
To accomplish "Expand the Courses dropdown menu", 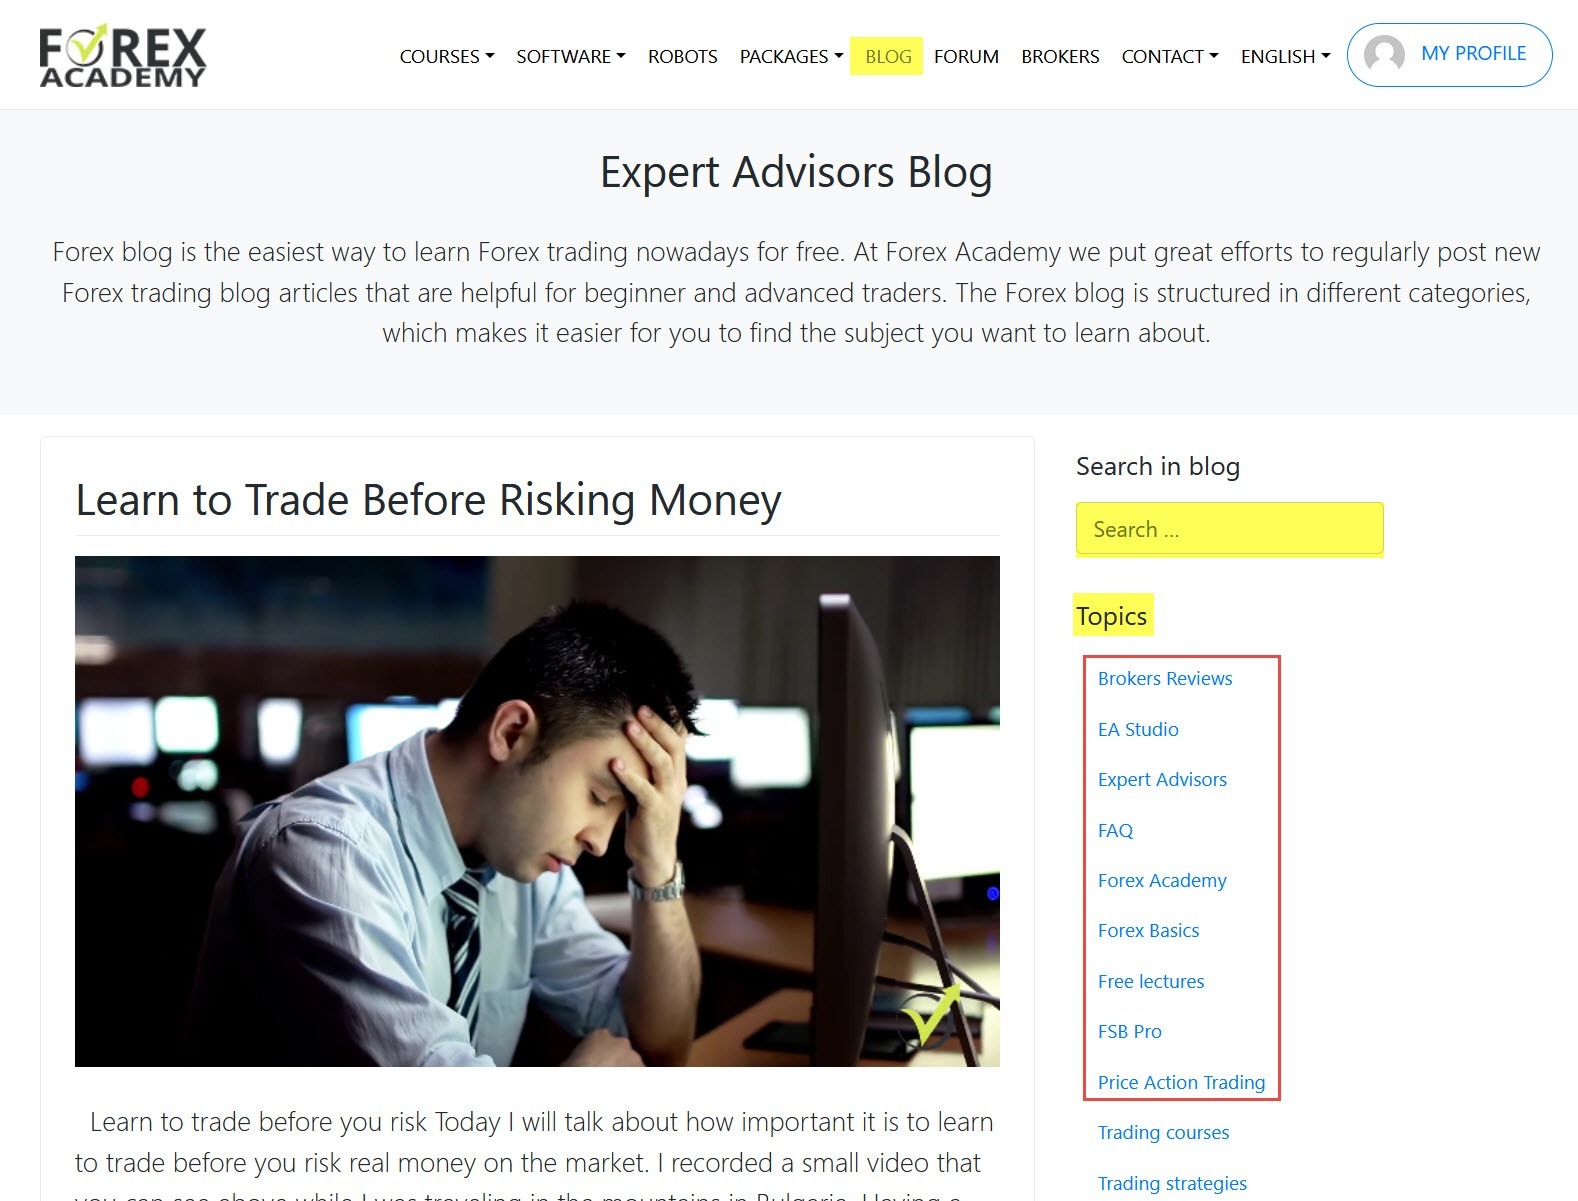I will tap(447, 56).
